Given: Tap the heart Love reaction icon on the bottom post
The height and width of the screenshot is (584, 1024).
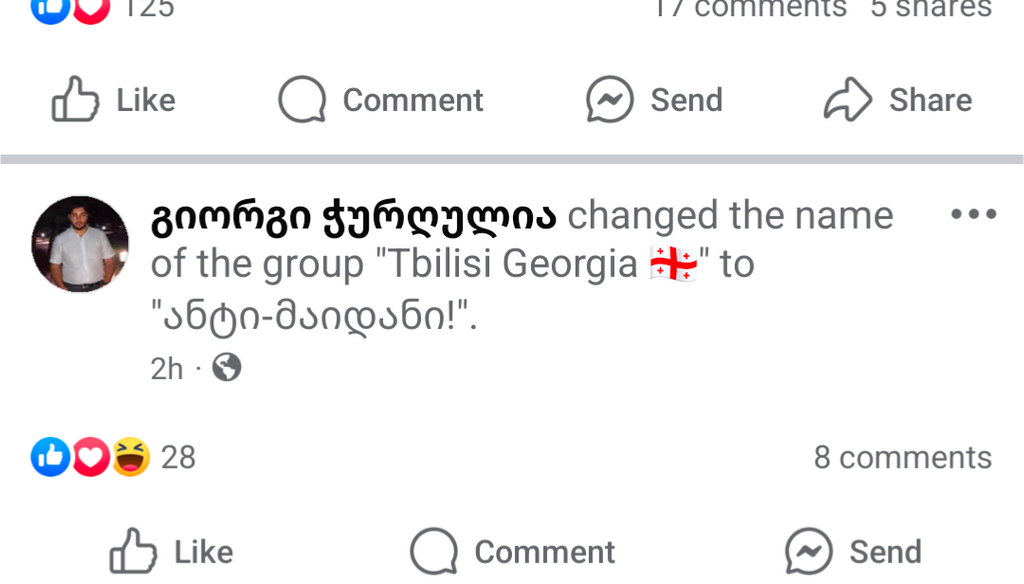Looking at the screenshot, I should click(91, 458).
